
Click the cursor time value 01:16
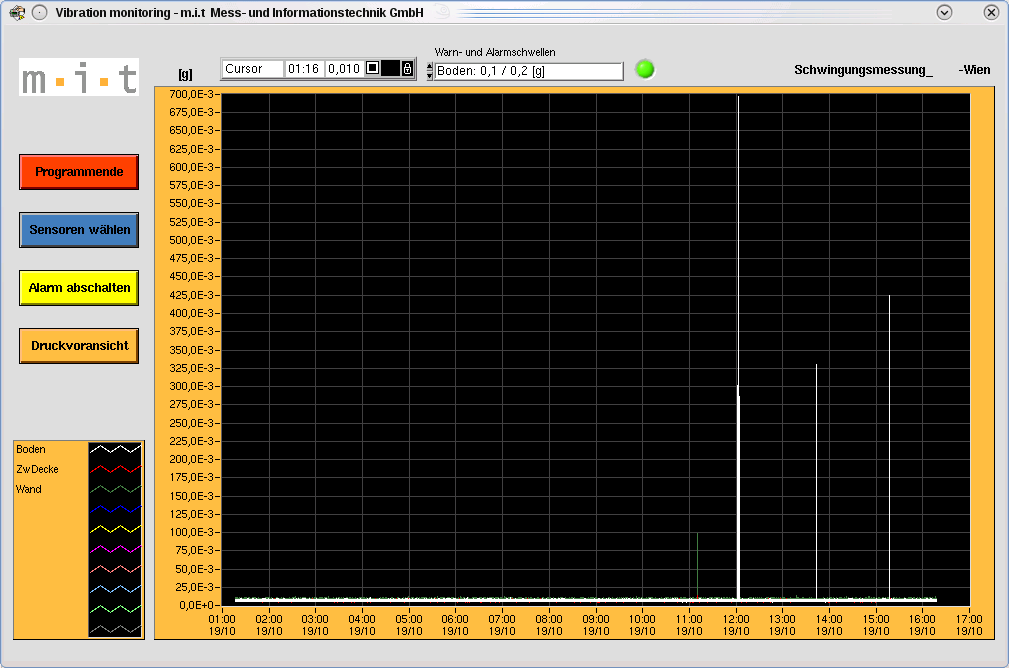pos(304,69)
